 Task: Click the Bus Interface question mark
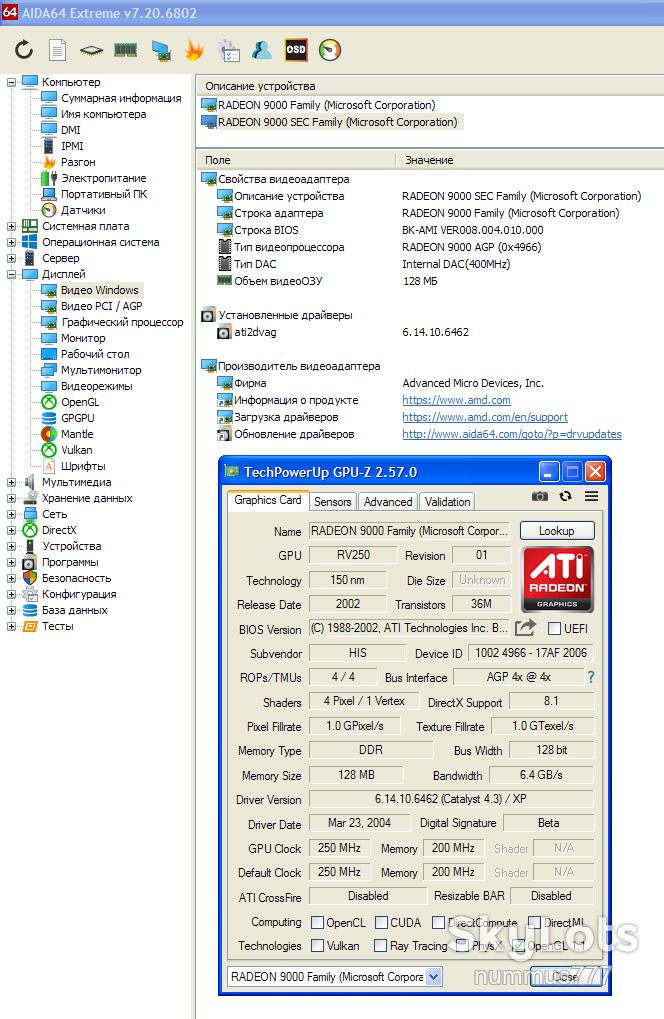coord(591,677)
